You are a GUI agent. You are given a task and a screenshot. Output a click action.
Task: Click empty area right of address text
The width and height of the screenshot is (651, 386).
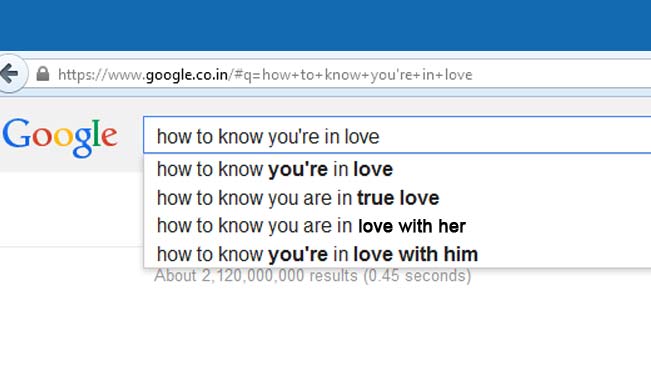560,75
